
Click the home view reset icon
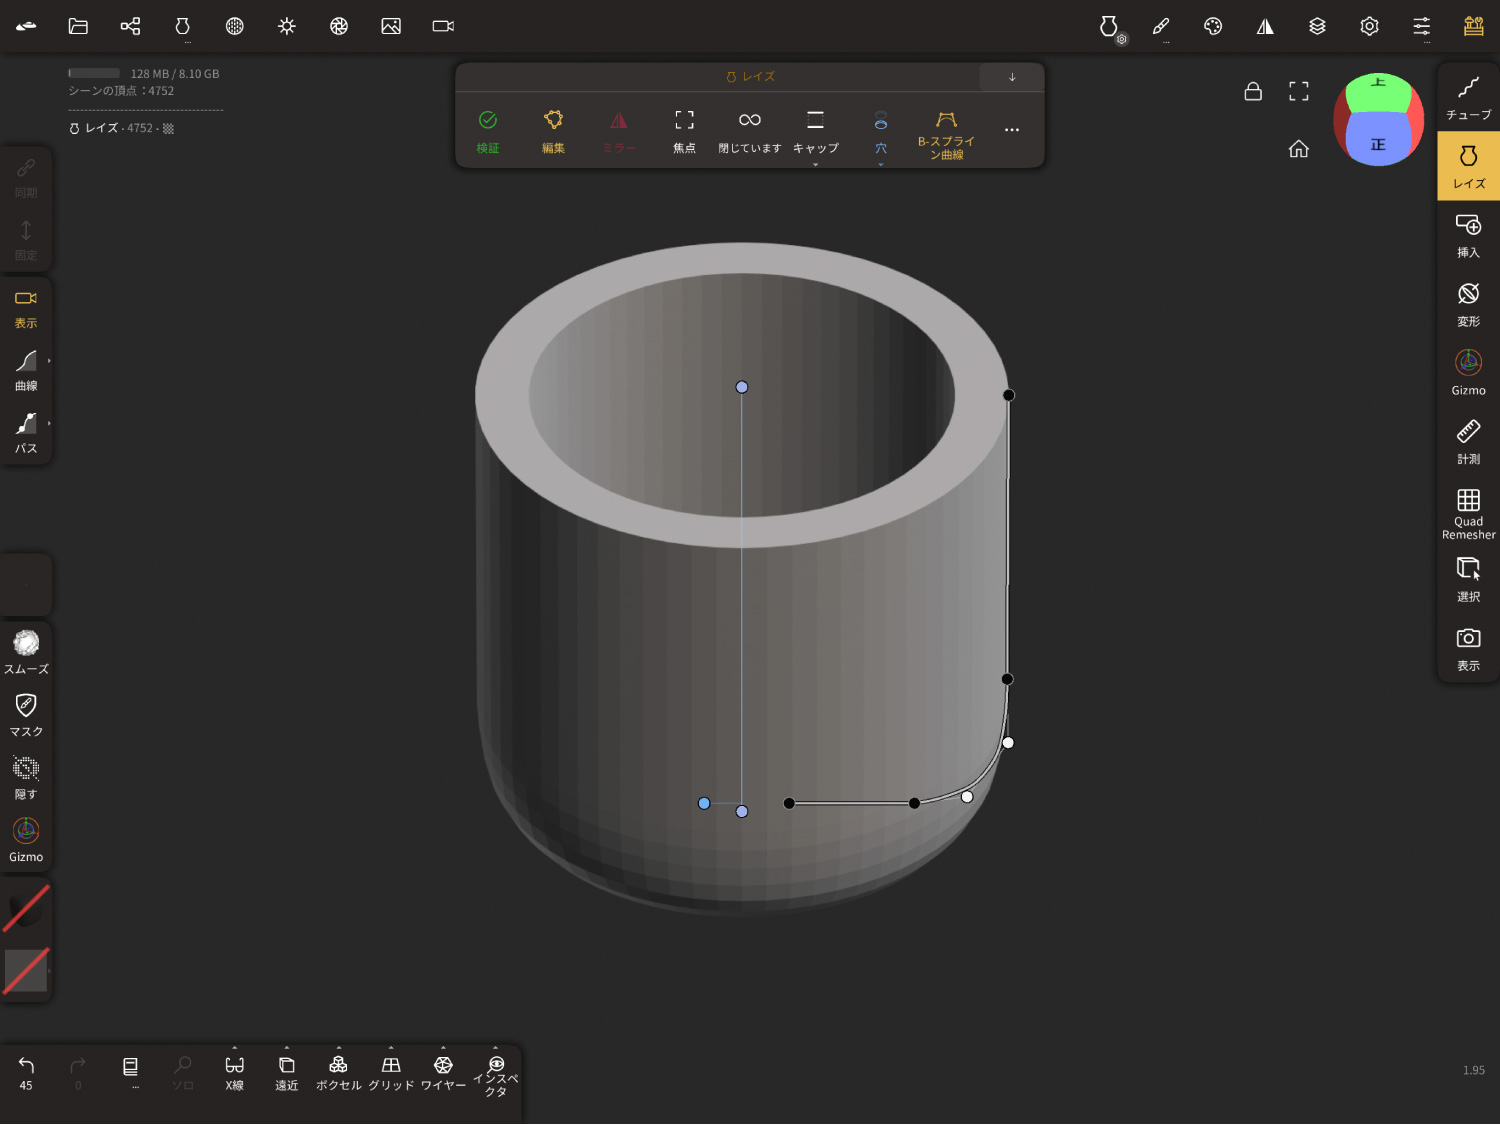pyautogui.click(x=1298, y=149)
